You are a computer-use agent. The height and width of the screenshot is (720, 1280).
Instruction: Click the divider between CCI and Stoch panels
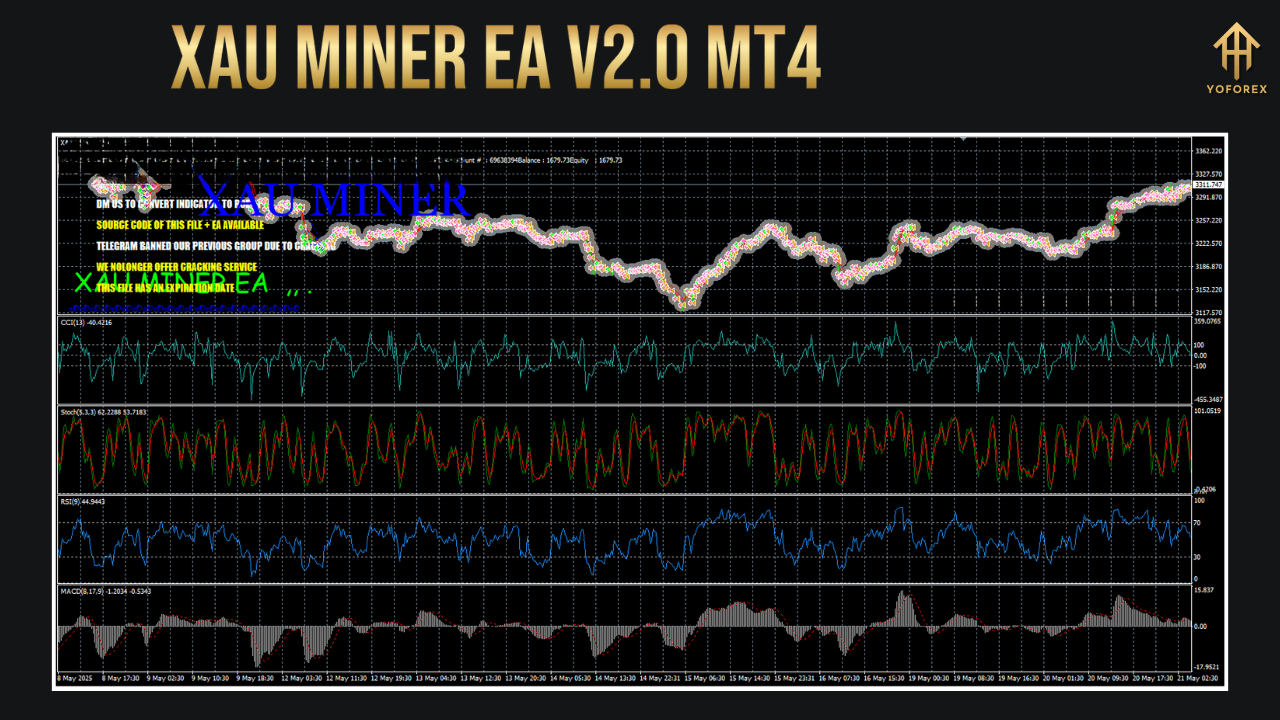[625, 404]
